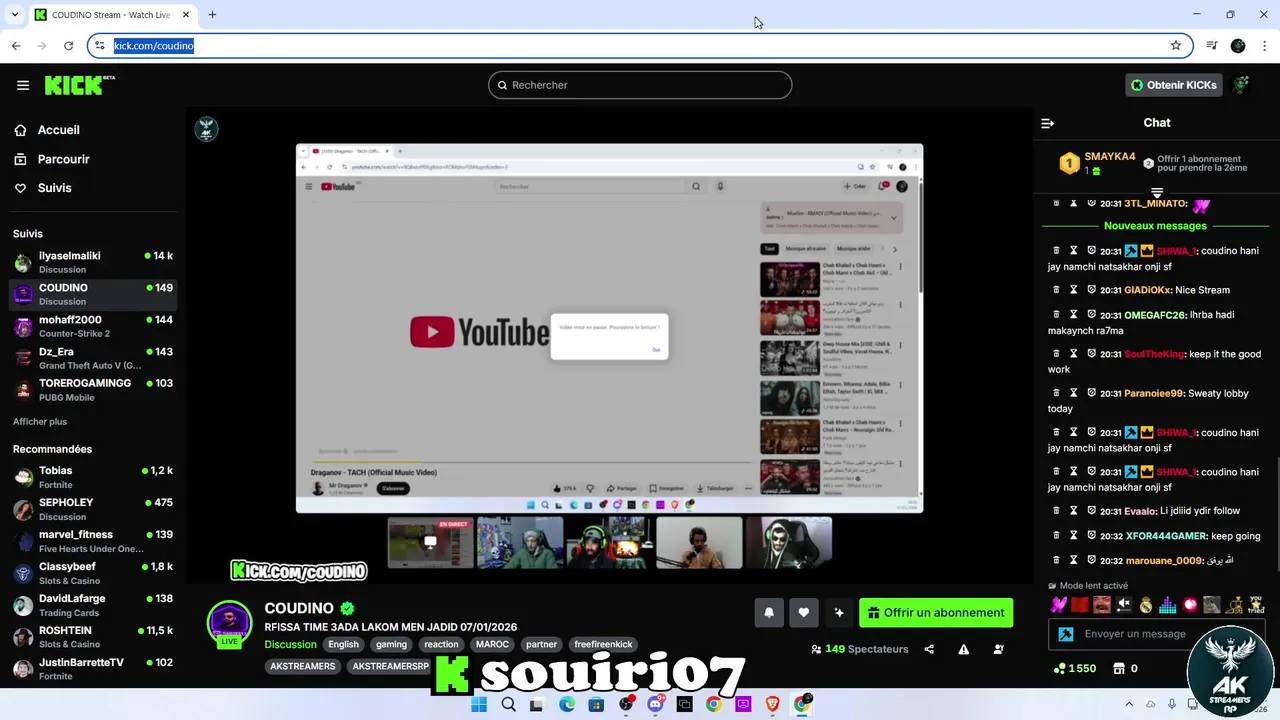Select the equalizer bars emote
The width and height of the screenshot is (1280, 720).
point(1168,605)
